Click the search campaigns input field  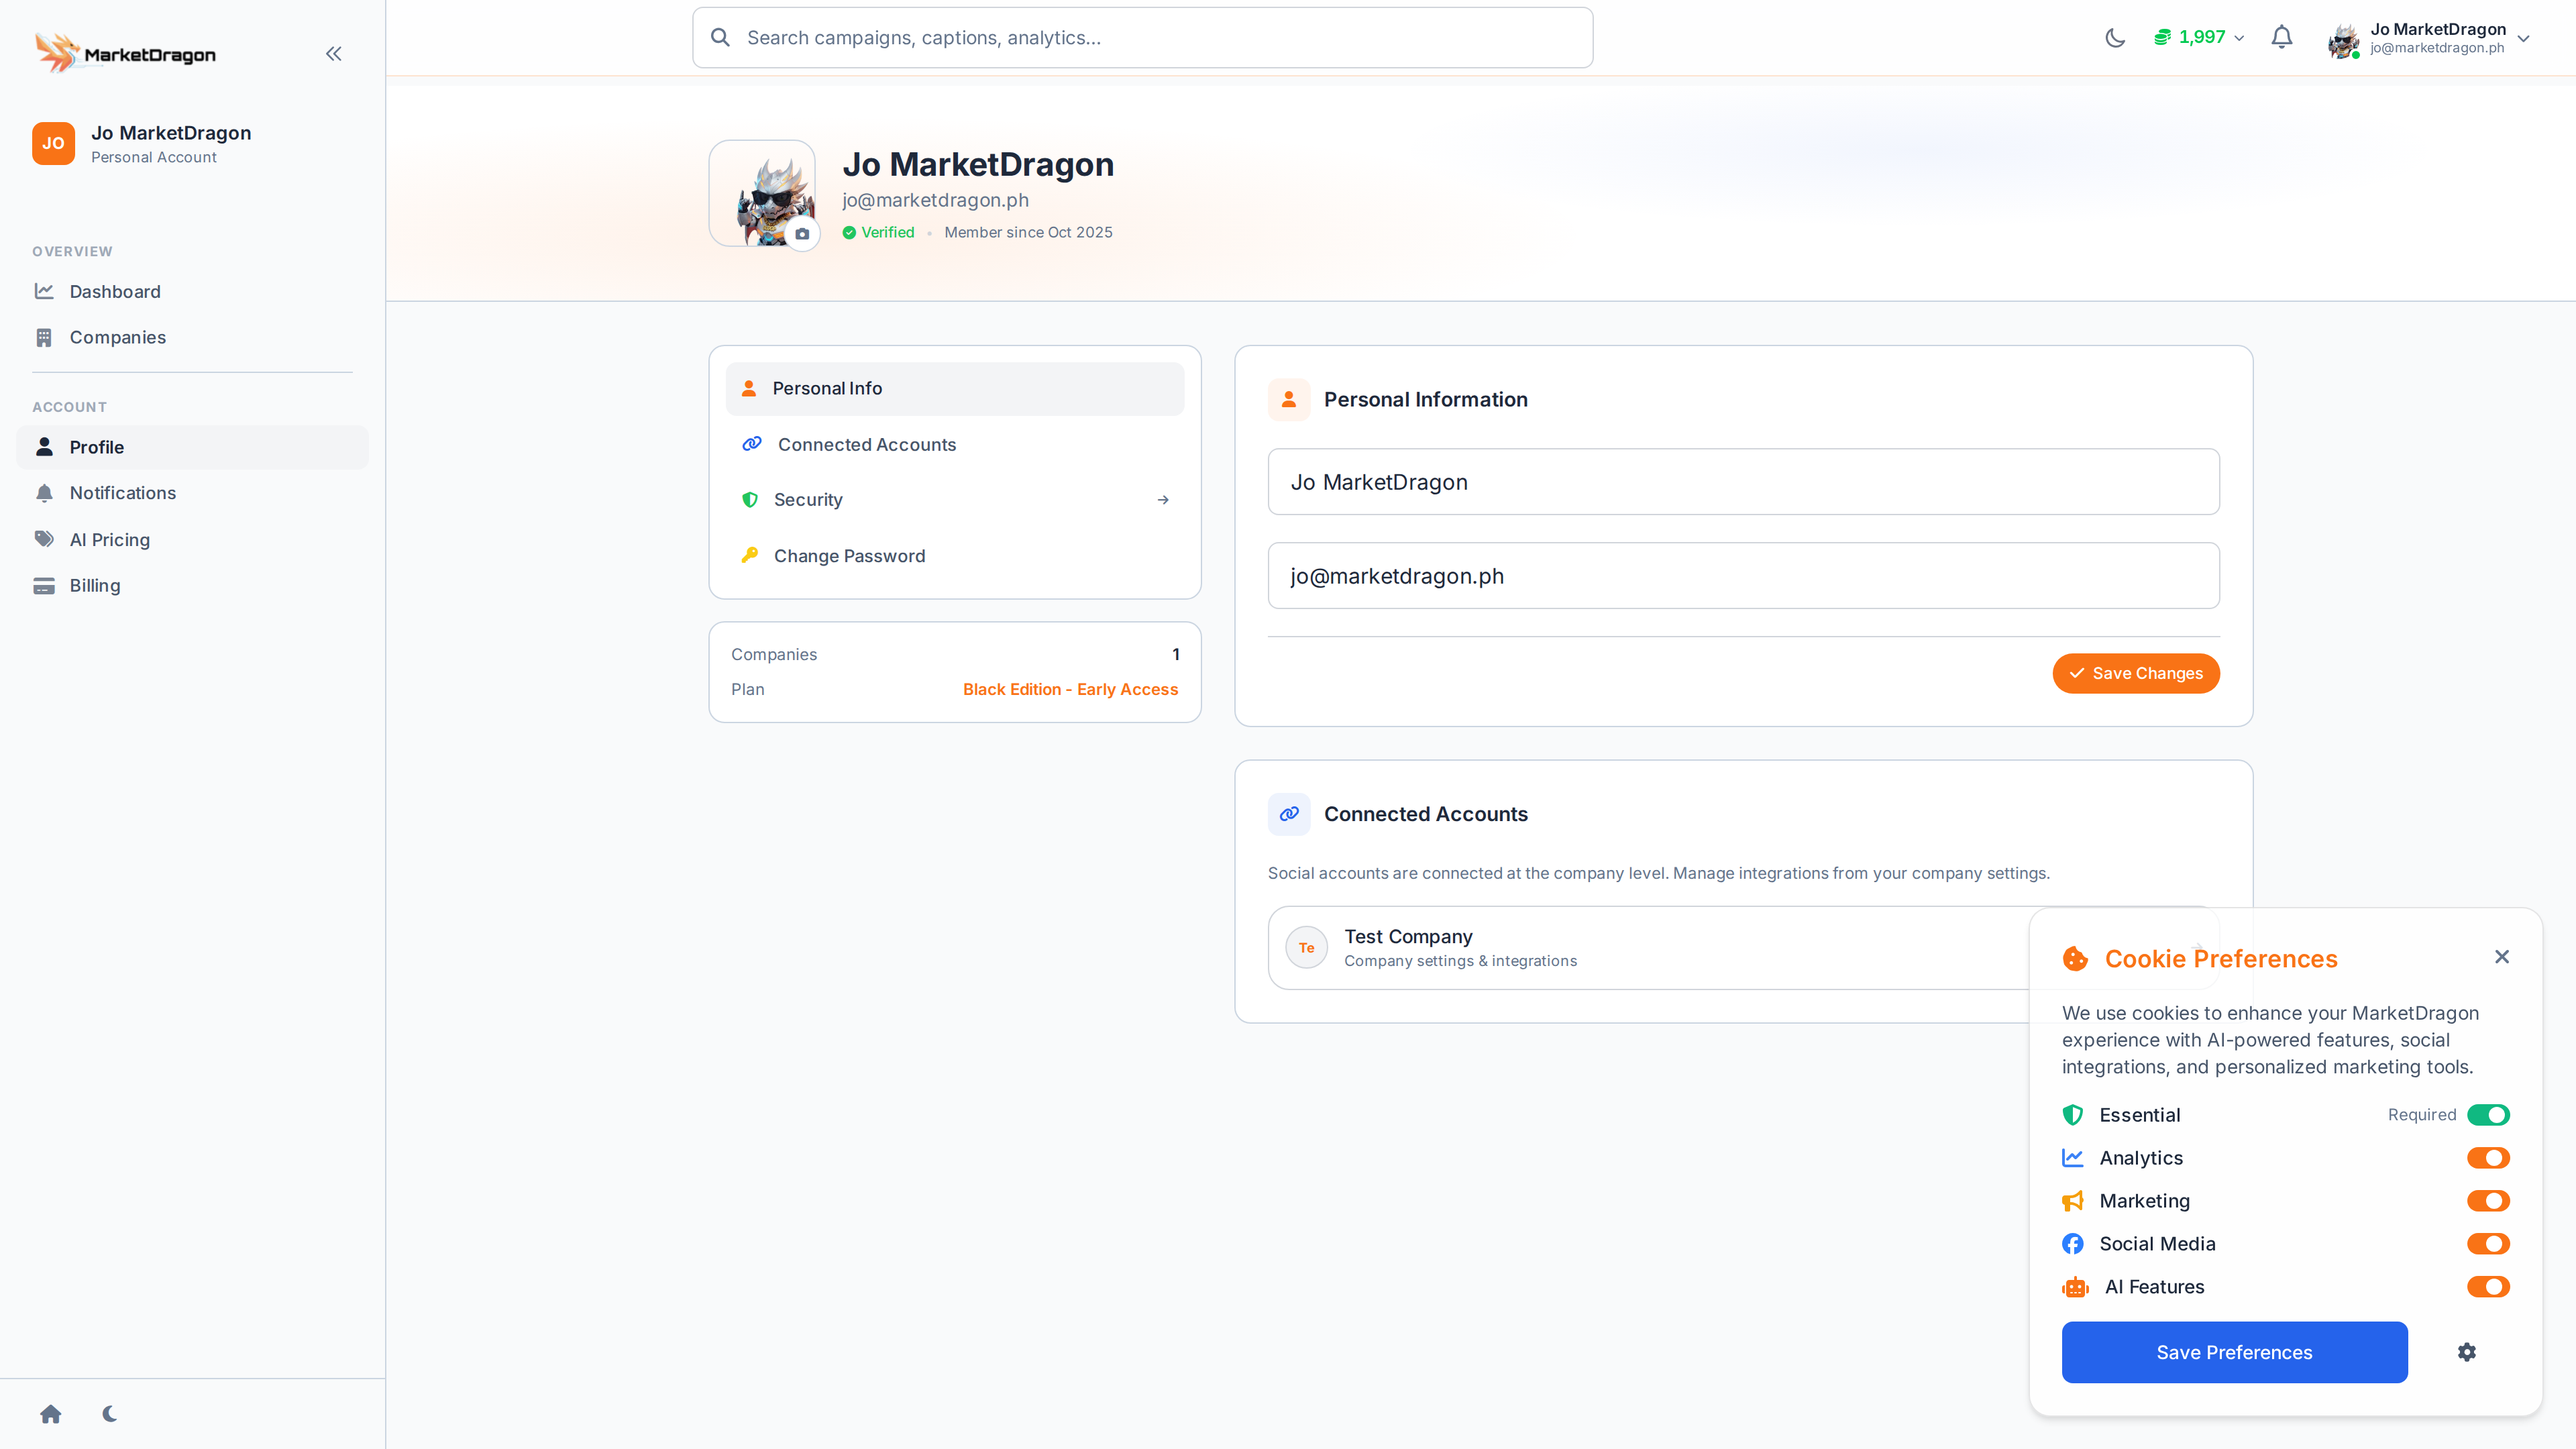click(x=1143, y=38)
